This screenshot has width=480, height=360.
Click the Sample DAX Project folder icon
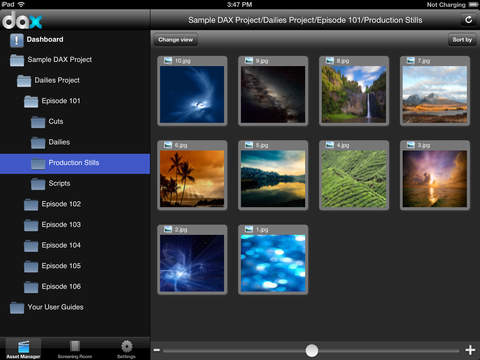17,60
